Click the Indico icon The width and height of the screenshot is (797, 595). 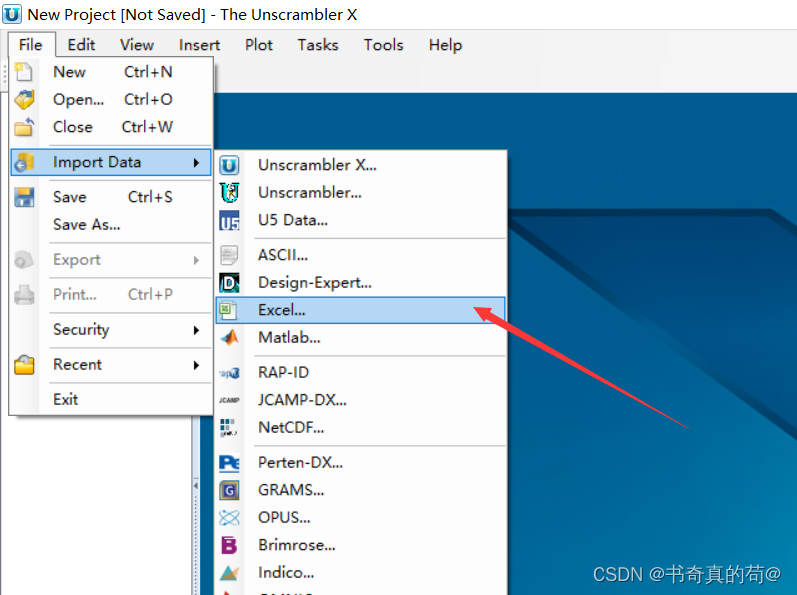[229, 573]
